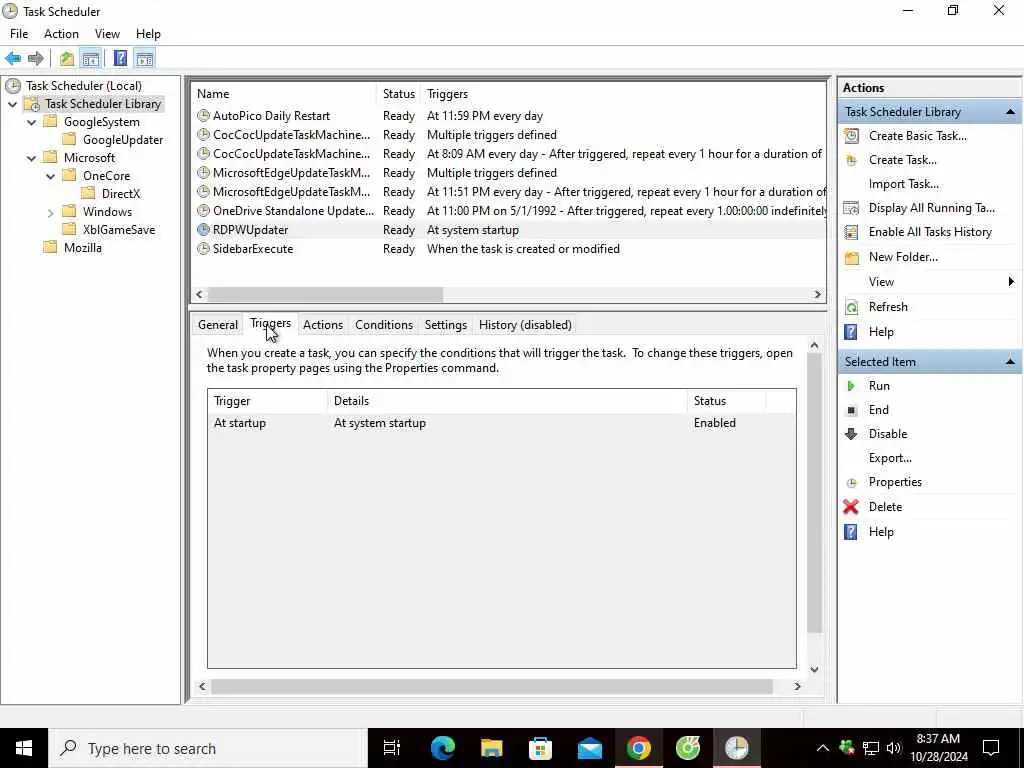1024x768 pixels.
Task: Open the View submenu arrow
Action: (x=1011, y=282)
